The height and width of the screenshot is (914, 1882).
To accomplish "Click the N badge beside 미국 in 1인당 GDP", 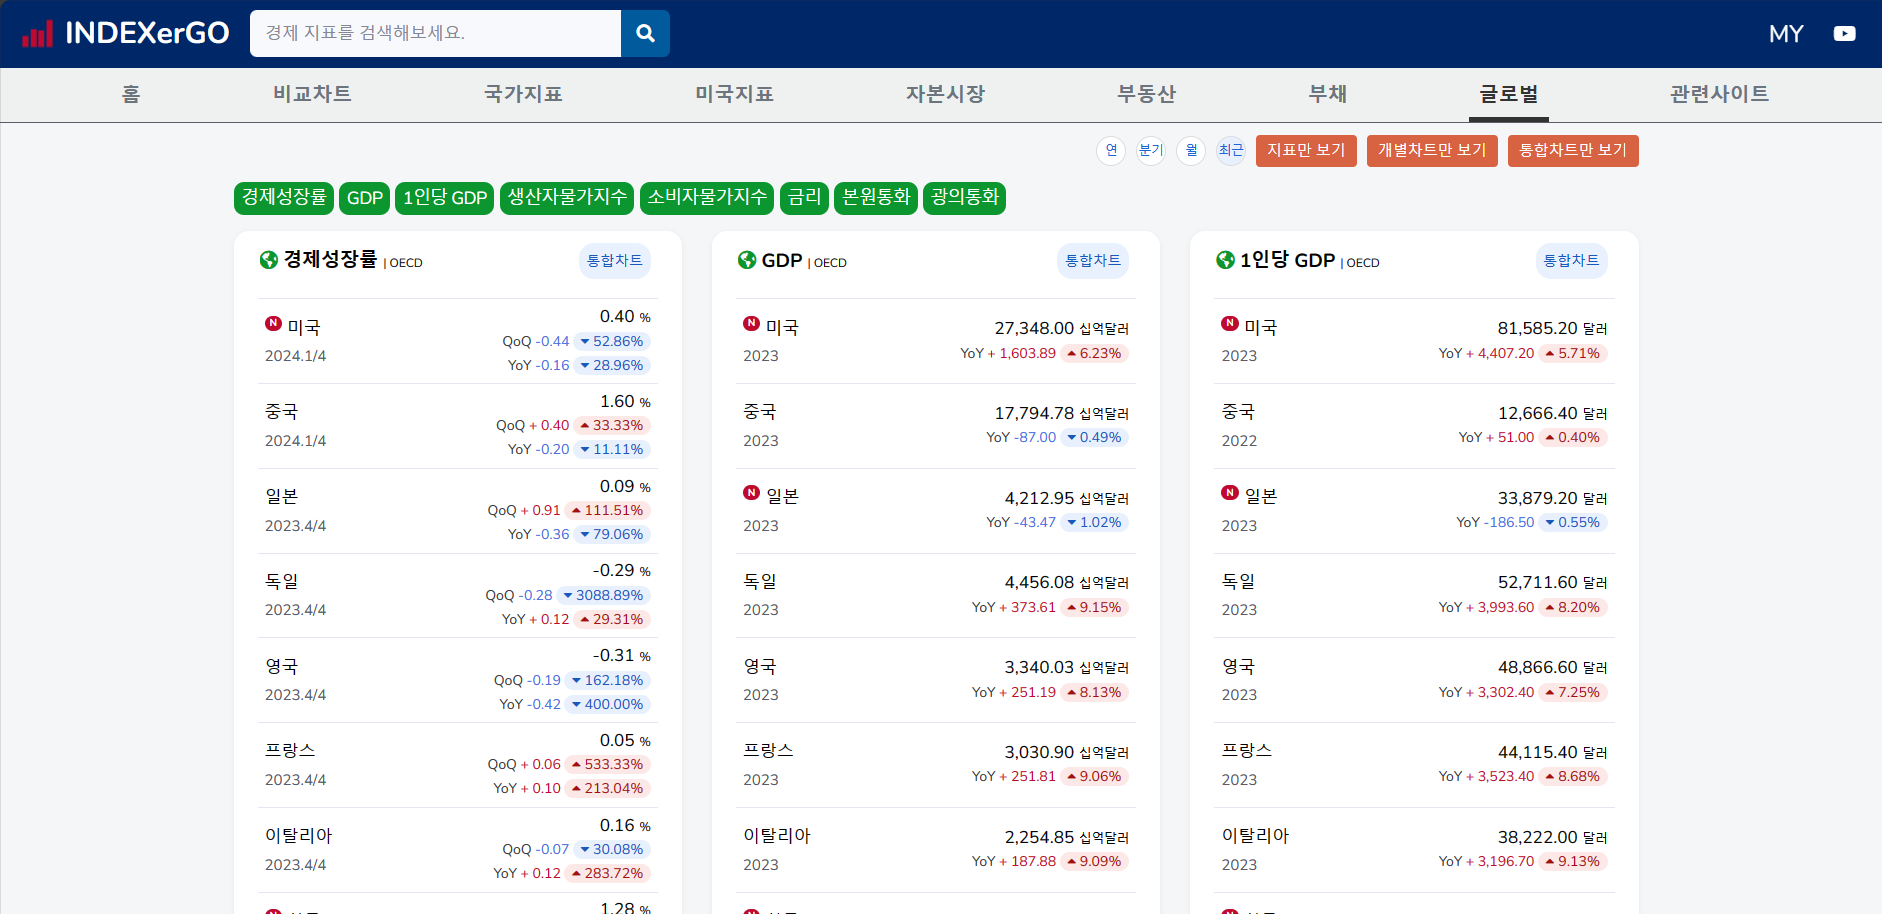I will click(x=1230, y=323).
